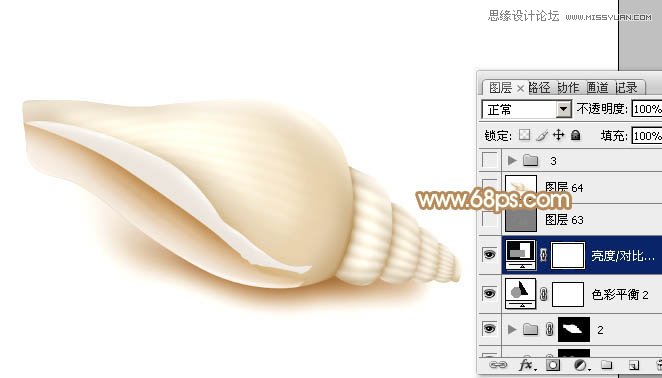Switch to the 记录 tab

click(x=626, y=88)
